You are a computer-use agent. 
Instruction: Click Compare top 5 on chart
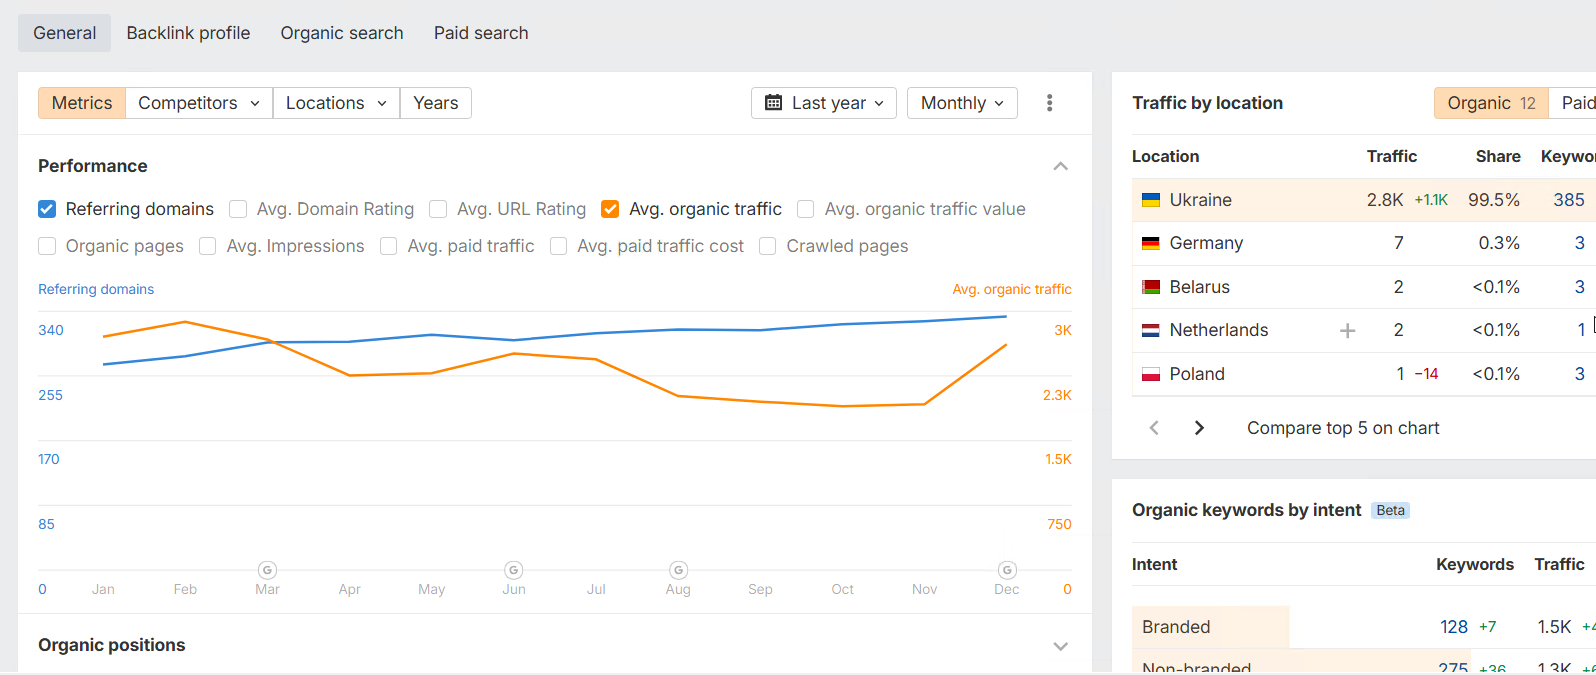(1343, 428)
